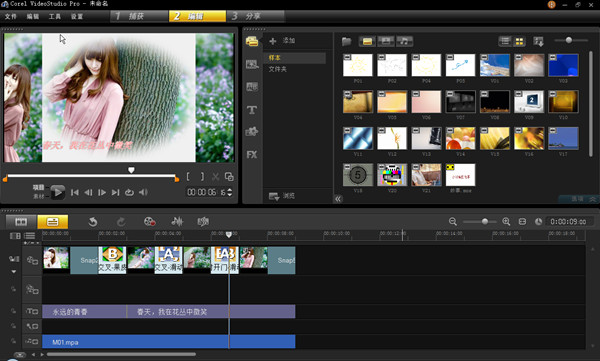Click the Add (添加) folder button
This screenshot has height=361, width=600.
[282, 41]
